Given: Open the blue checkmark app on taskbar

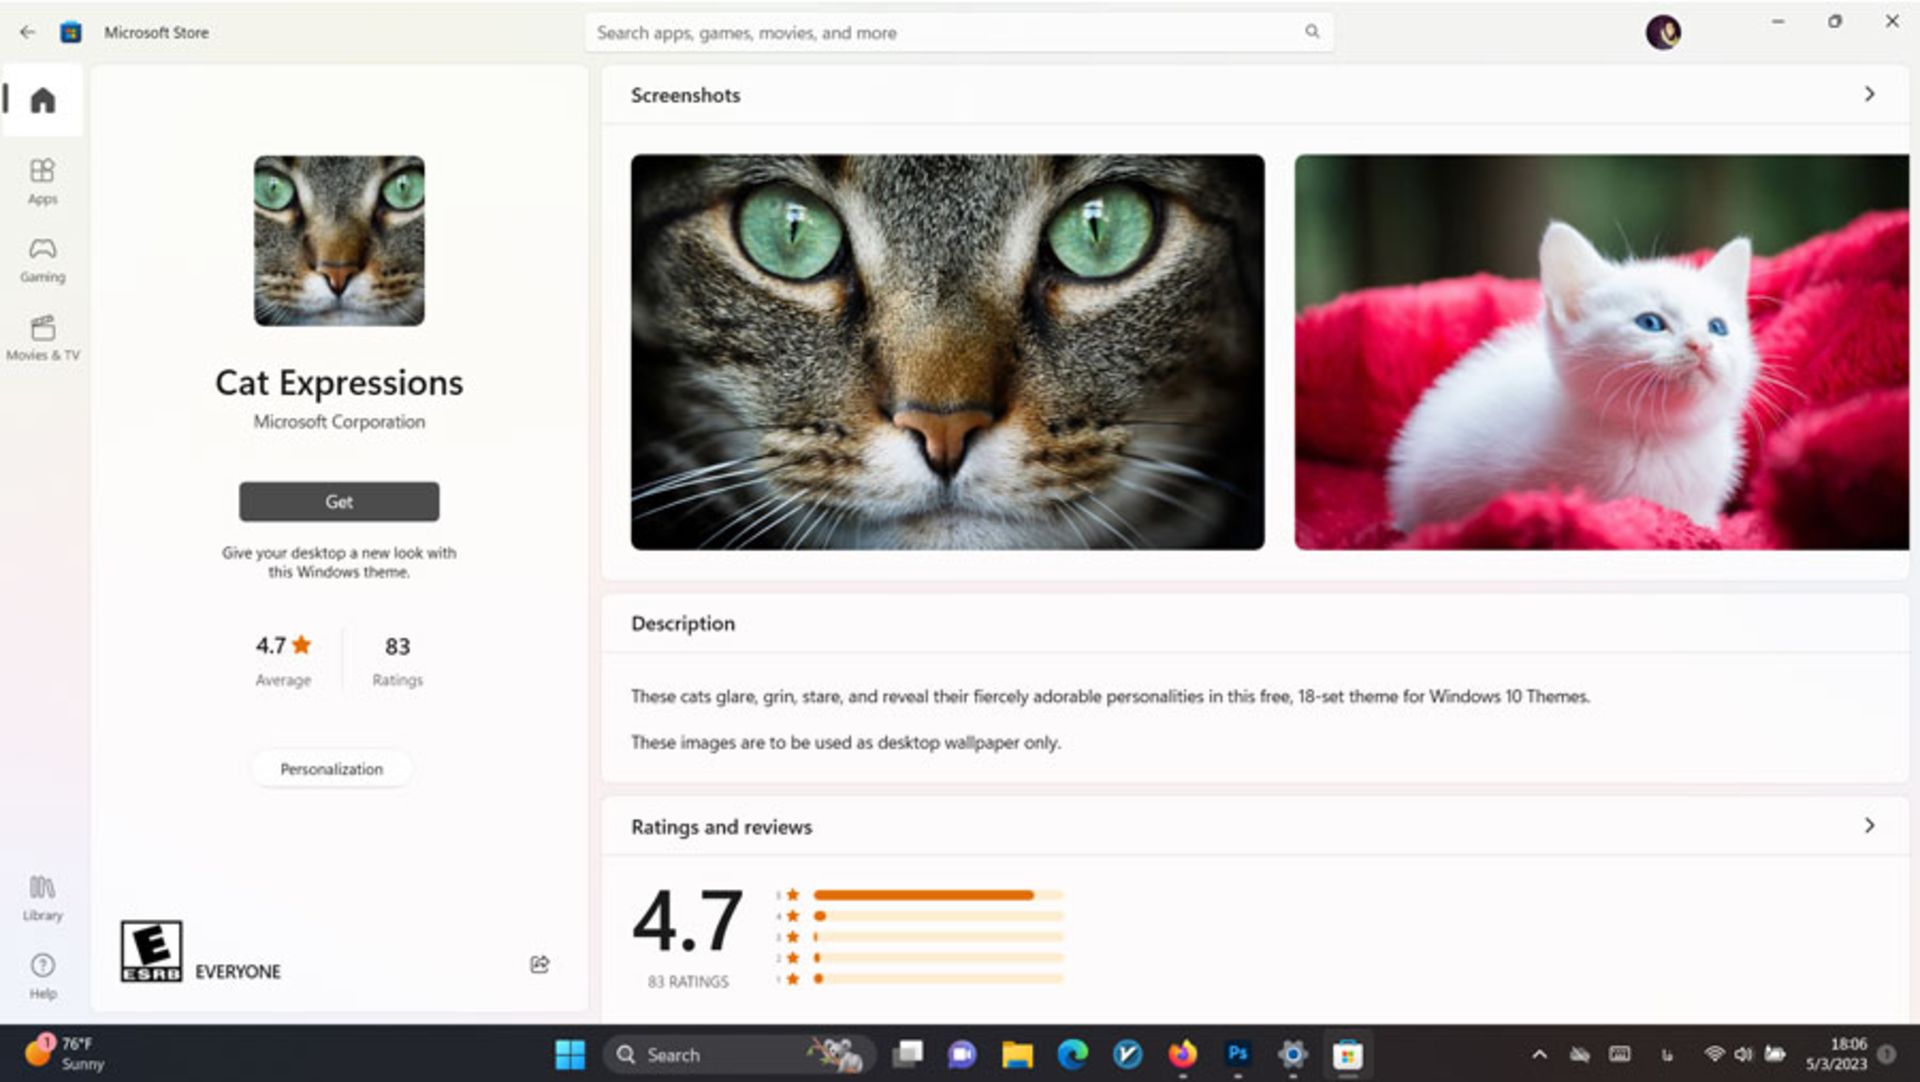Looking at the screenshot, I should 1127,1054.
